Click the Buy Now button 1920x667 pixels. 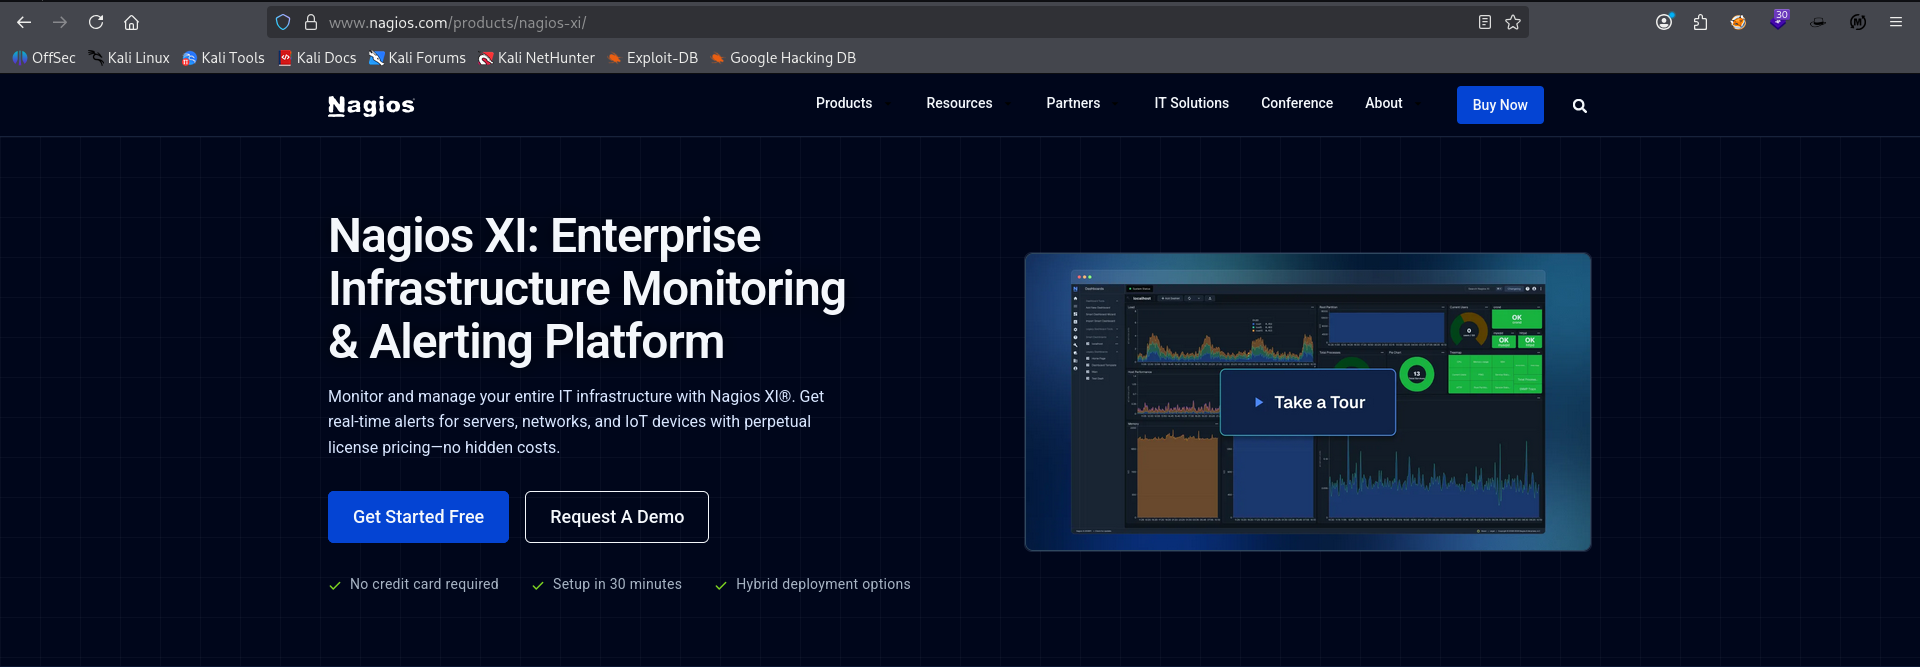coord(1500,105)
